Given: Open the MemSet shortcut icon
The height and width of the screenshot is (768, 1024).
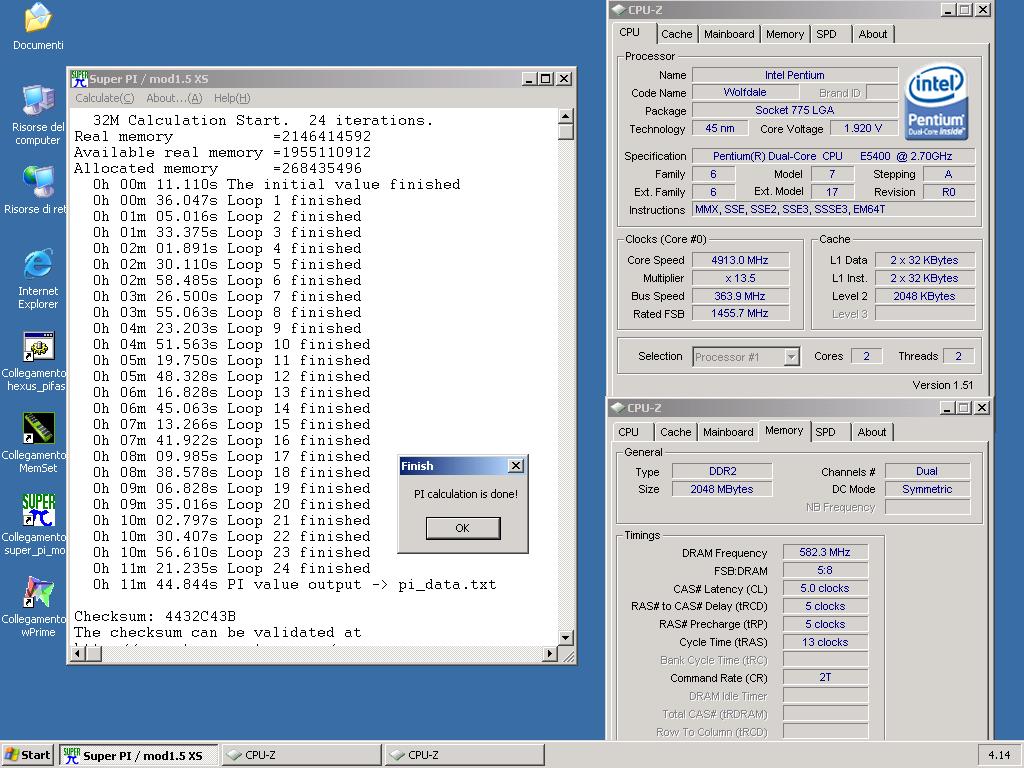Looking at the screenshot, I should (39, 428).
